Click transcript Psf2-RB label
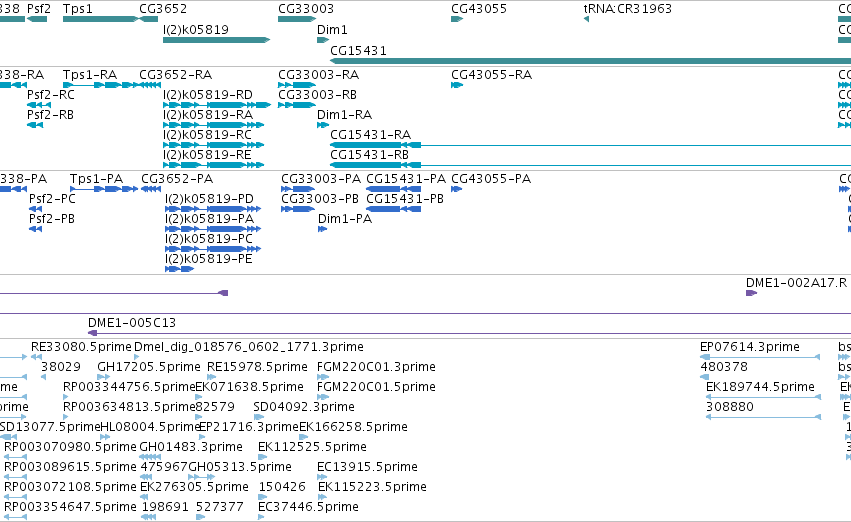 coord(50,115)
